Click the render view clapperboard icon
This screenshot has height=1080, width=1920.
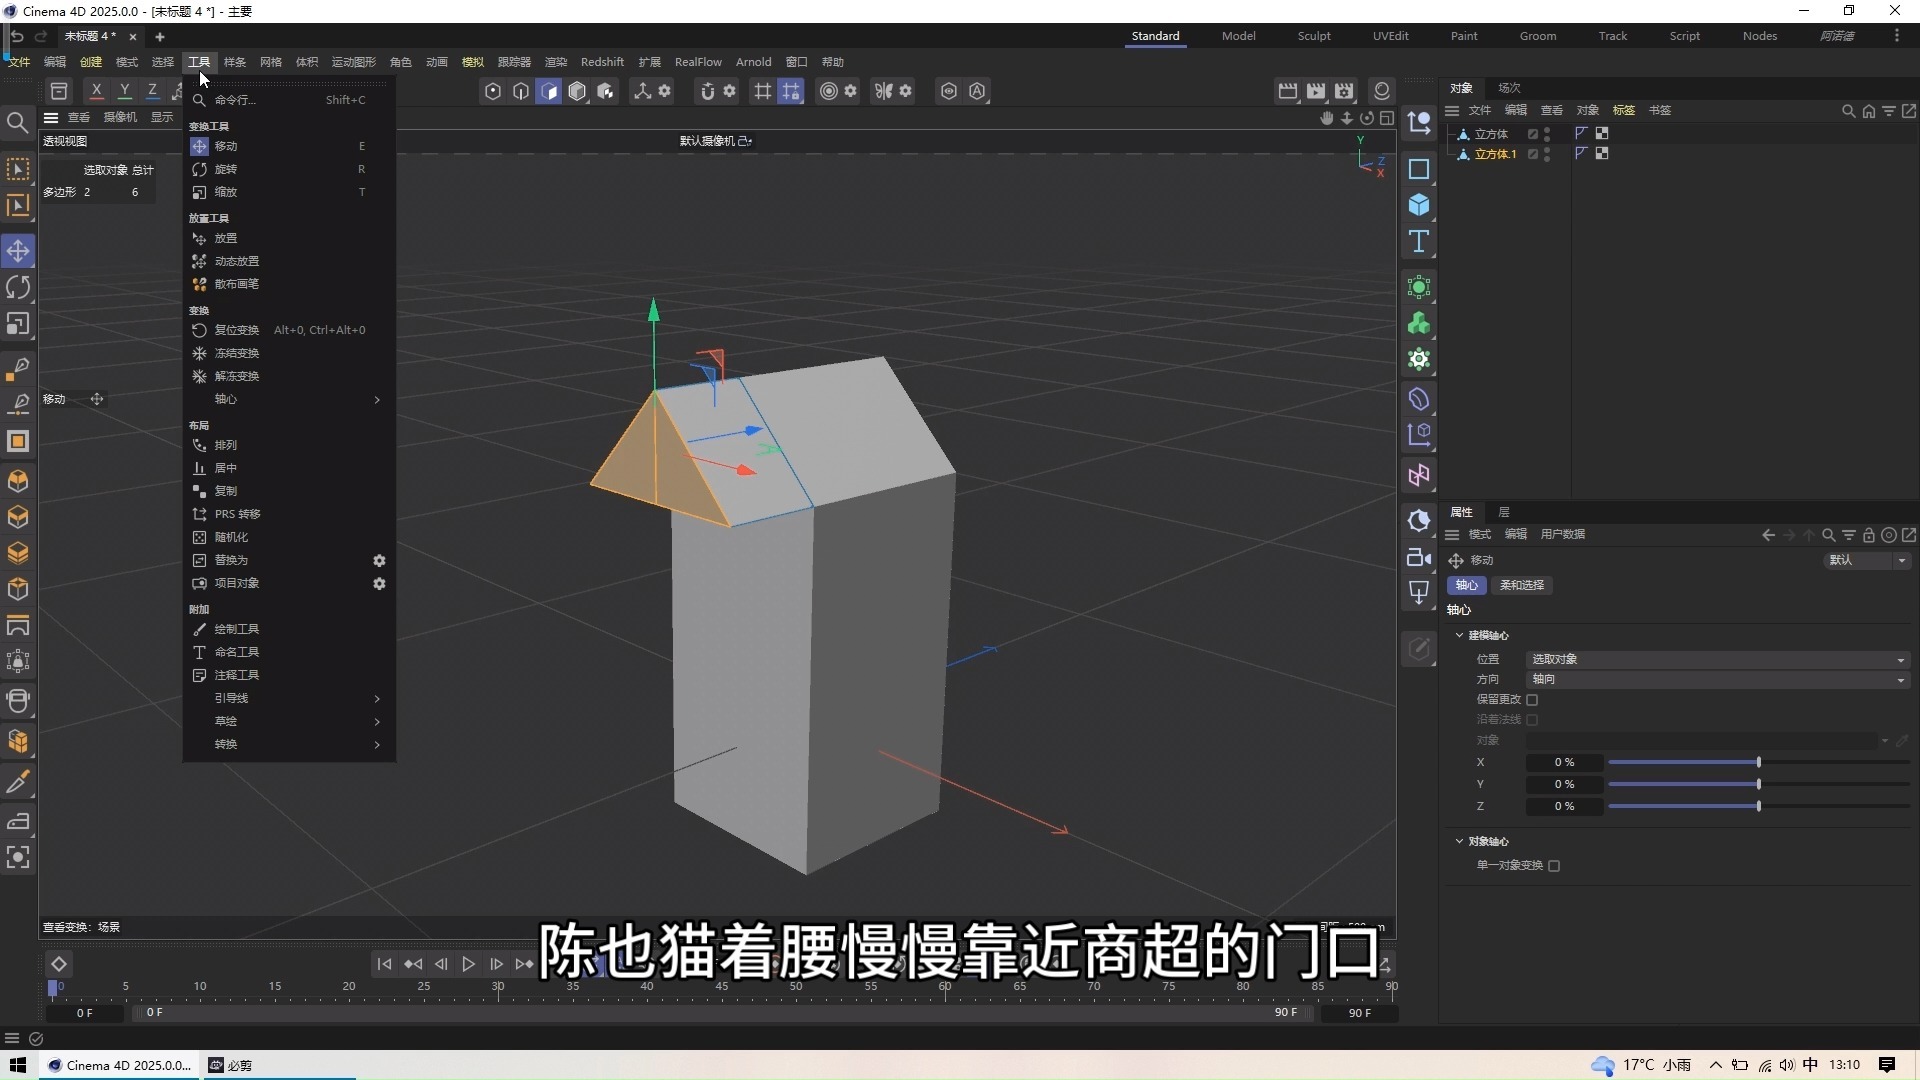click(x=1288, y=91)
